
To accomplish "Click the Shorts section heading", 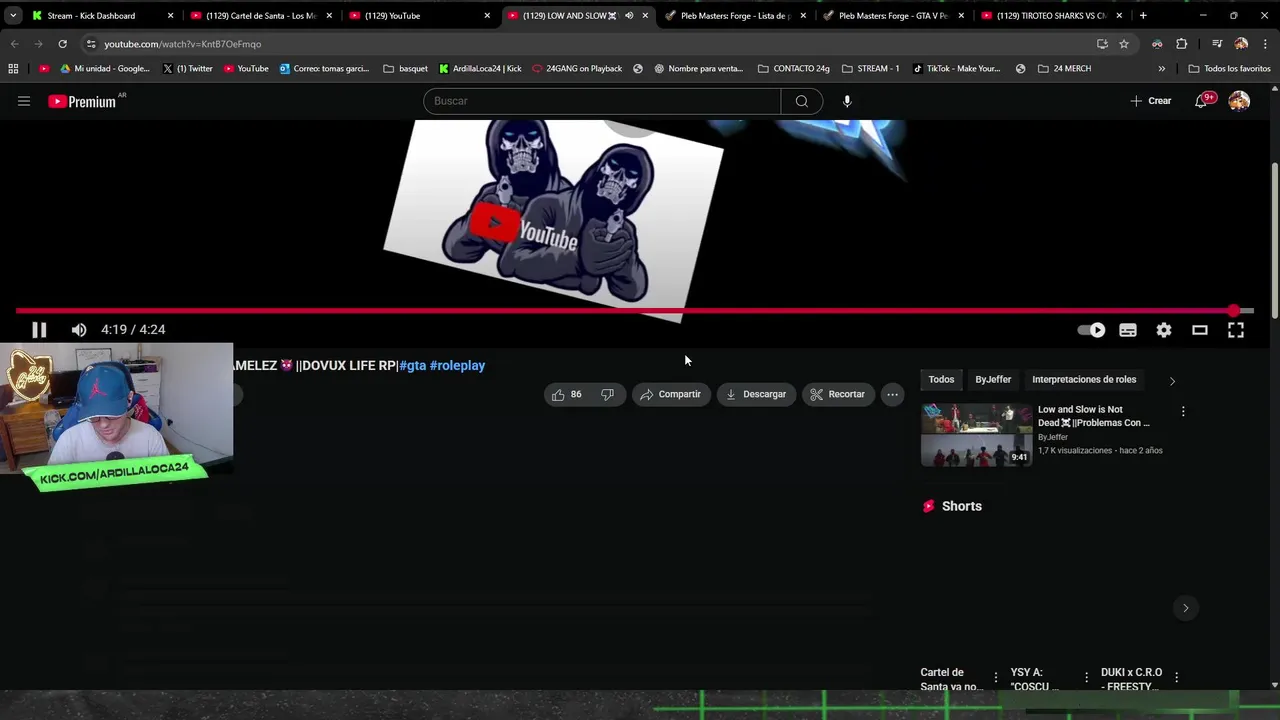I will tap(961, 506).
